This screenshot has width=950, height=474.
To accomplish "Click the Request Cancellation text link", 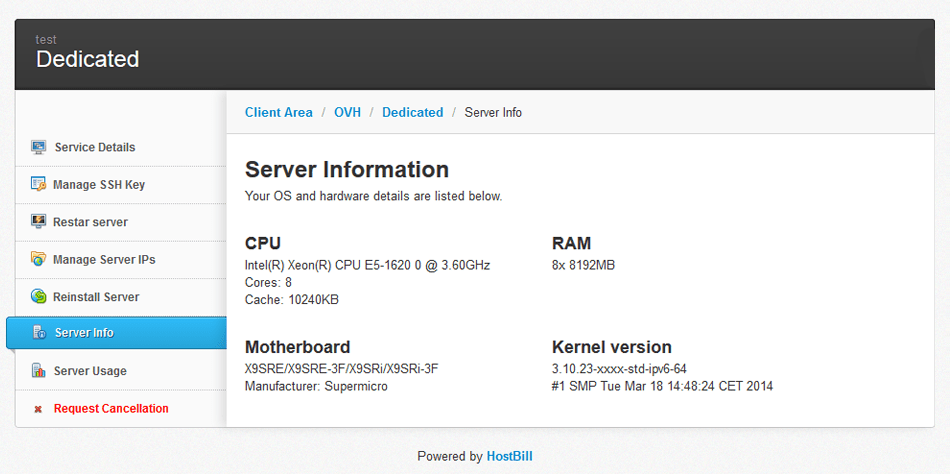I will [x=111, y=408].
